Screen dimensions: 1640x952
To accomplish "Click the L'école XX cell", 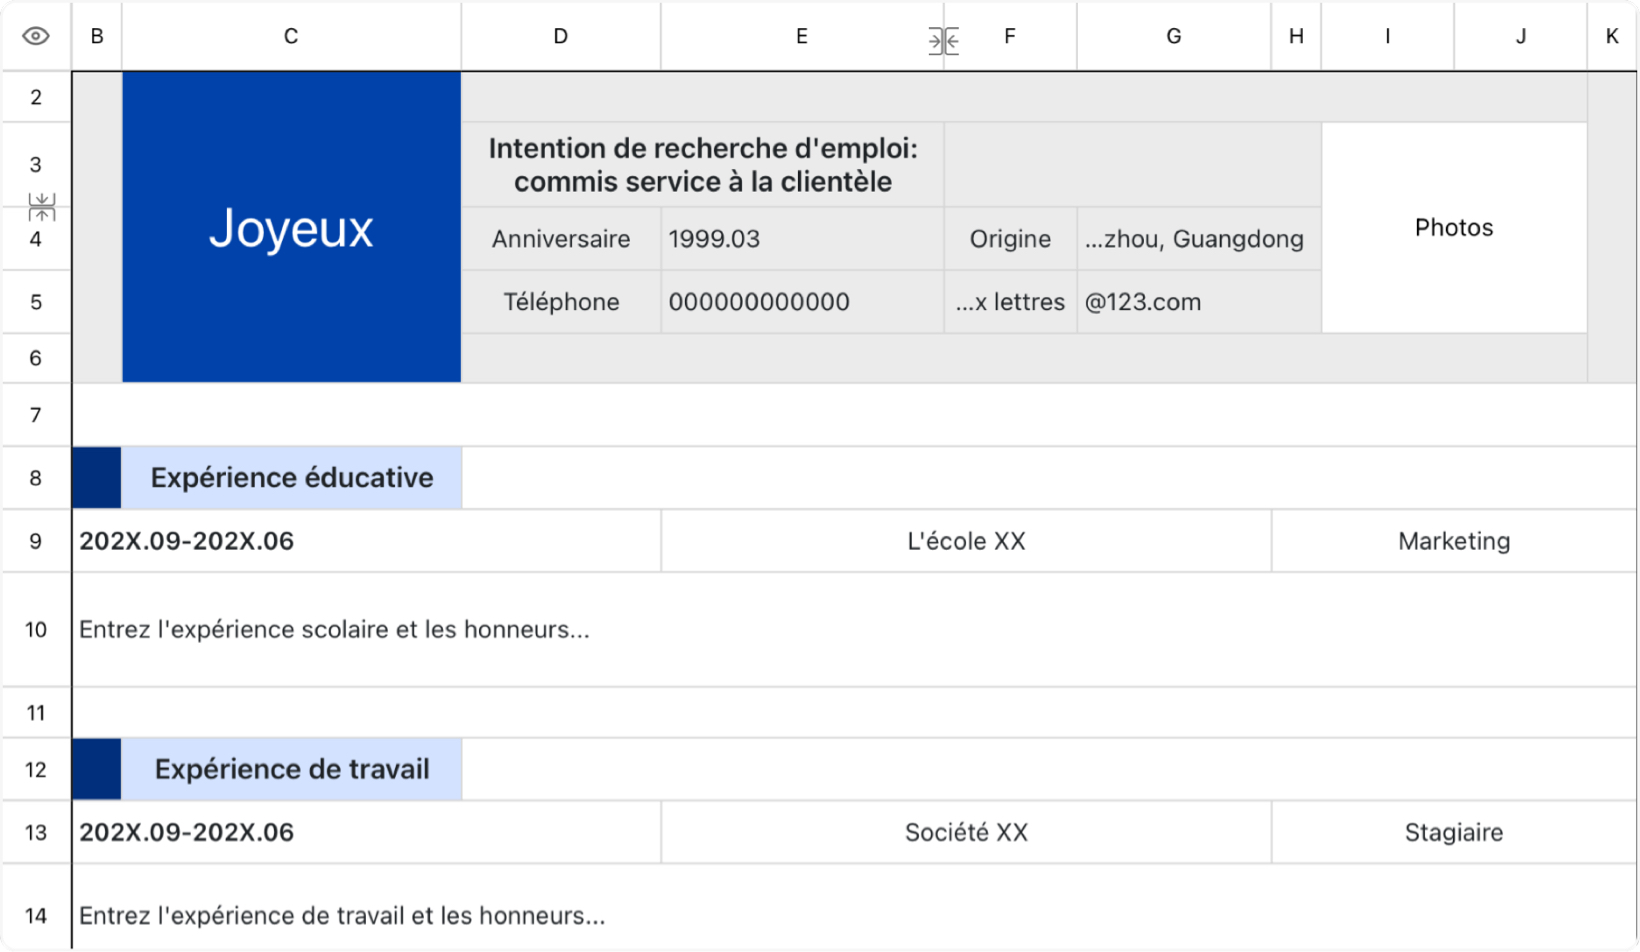I will pyautogui.click(x=966, y=541).
